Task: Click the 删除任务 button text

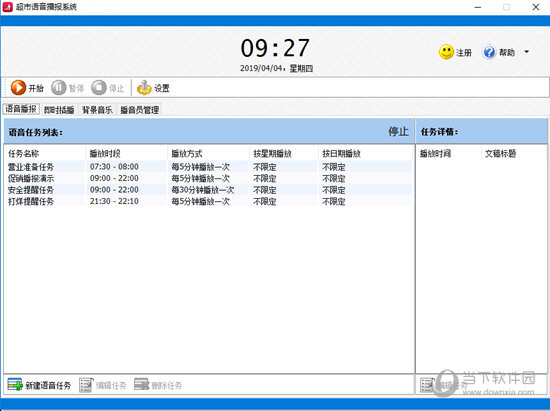Action: 167,385
